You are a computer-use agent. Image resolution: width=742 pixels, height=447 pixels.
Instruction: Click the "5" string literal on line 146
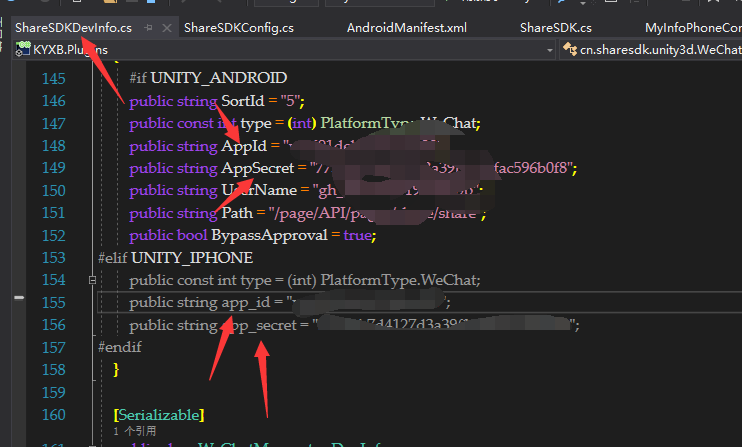pos(290,101)
